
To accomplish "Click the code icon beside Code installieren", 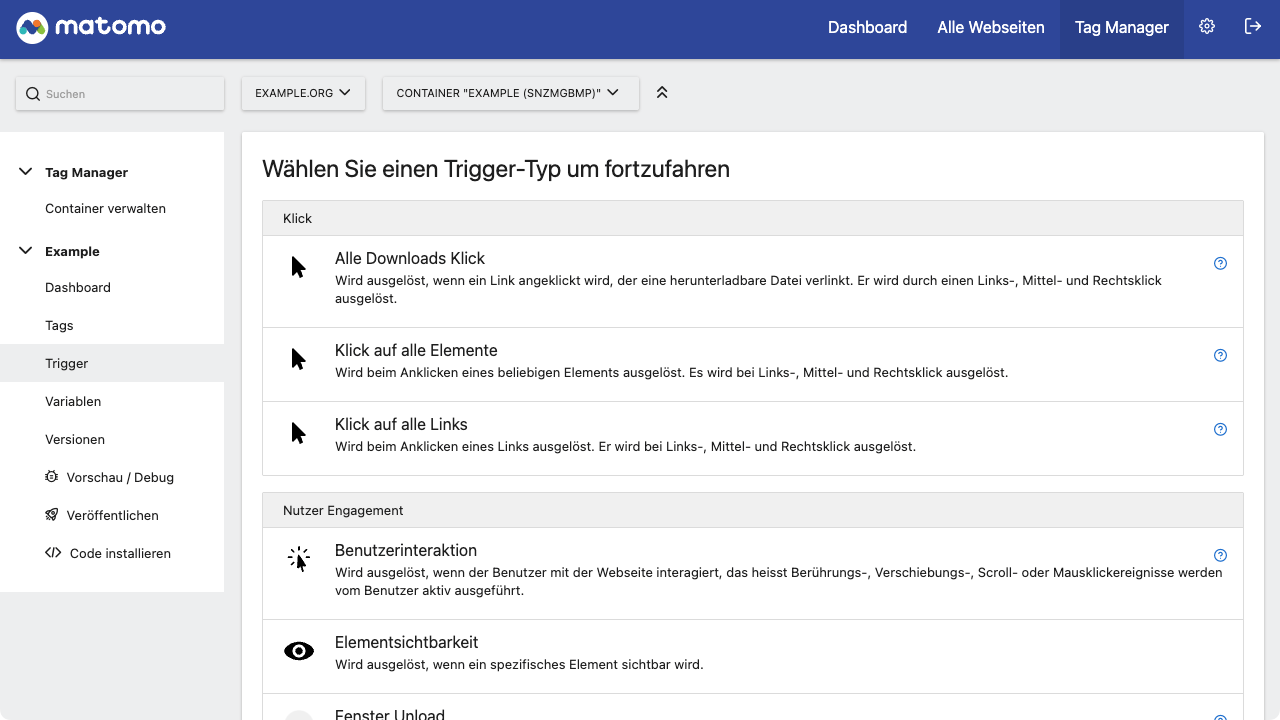I will pyautogui.click(x=53, y=553).
